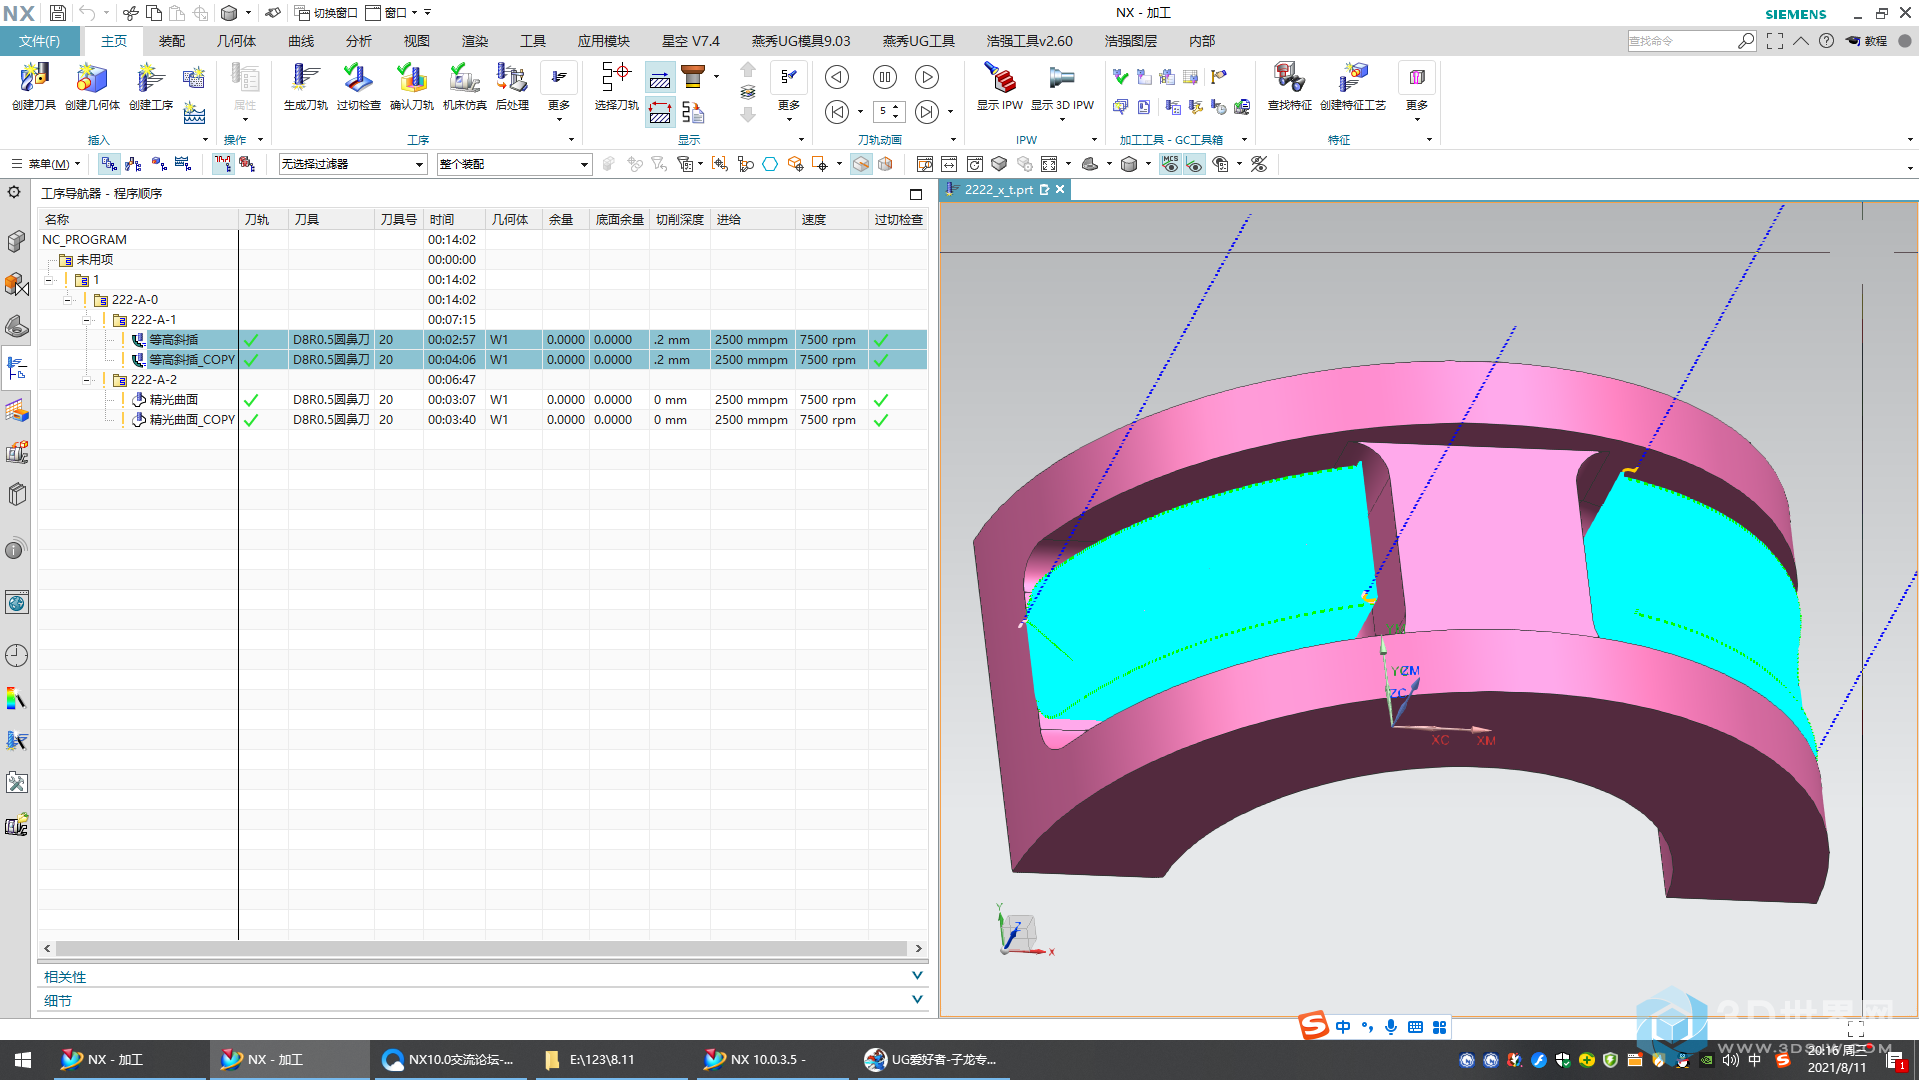This screenshot has height=1080, width=1919.
Task: Switch to the Render (渲染) ribbon tab
Action: pyautogui.click(x=475, y=41)
